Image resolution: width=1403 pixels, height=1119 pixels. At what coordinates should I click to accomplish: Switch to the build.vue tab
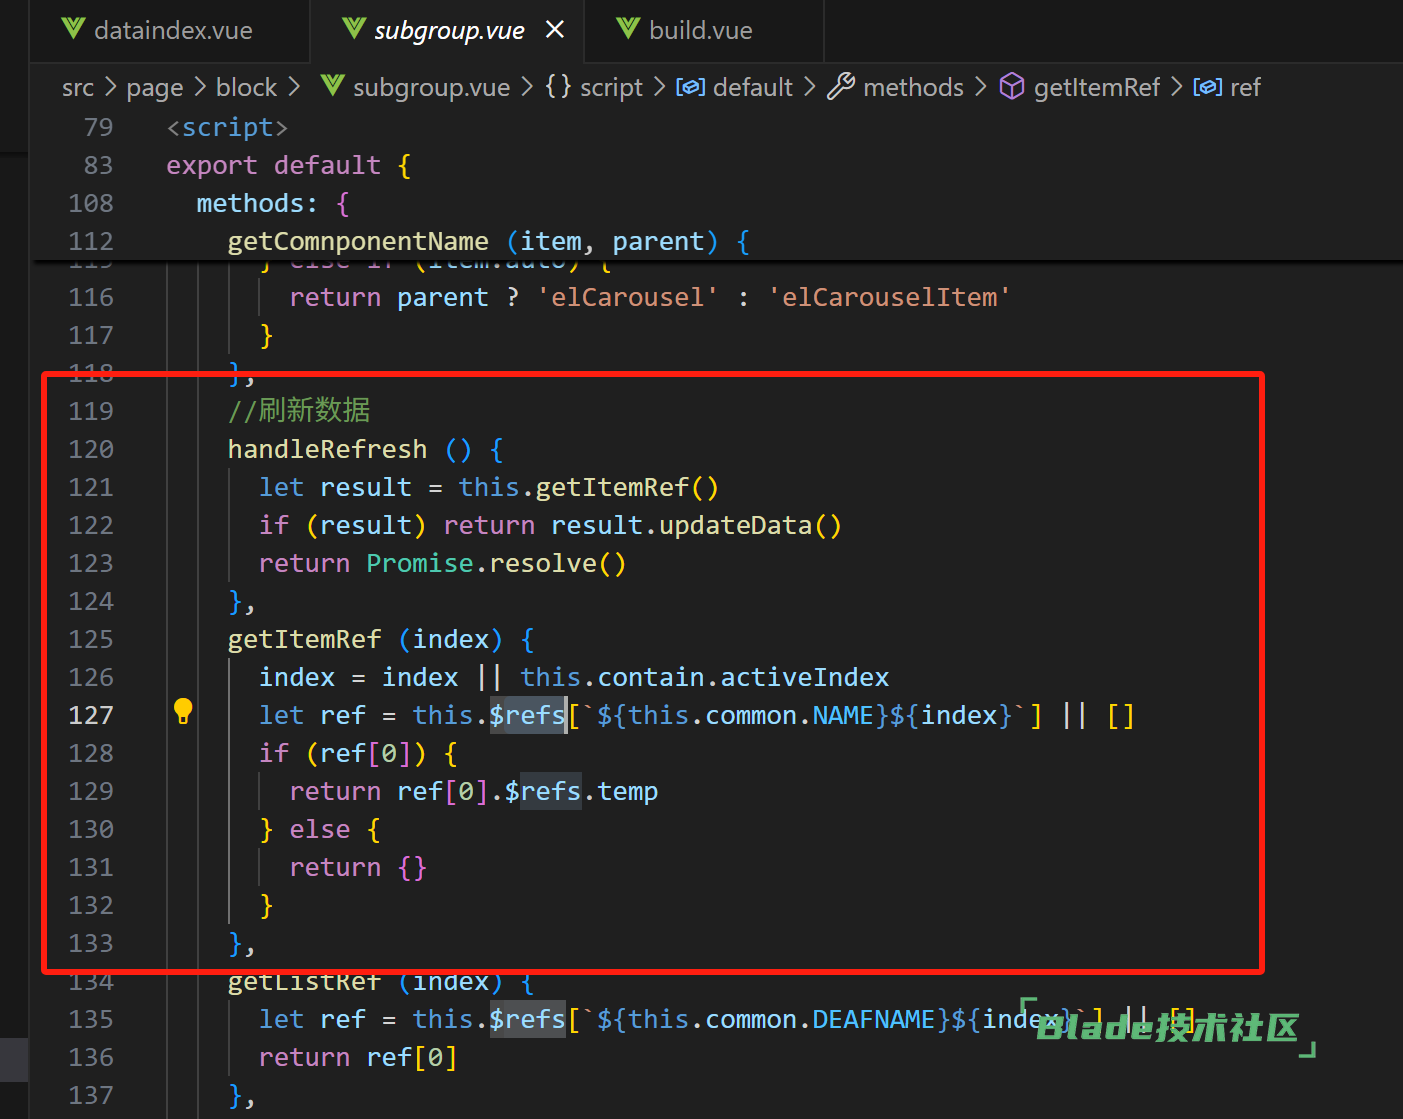pos(700,31)
